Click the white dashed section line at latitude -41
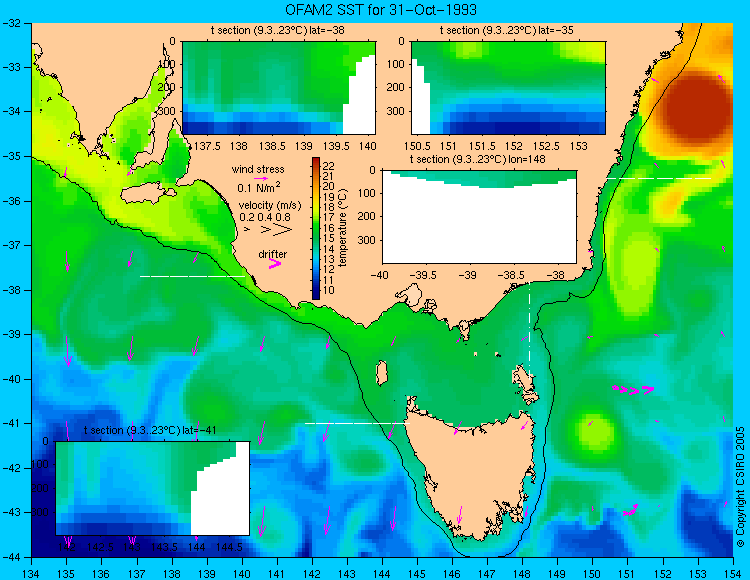This screenshot has height=580, width=750. [357, 423]
